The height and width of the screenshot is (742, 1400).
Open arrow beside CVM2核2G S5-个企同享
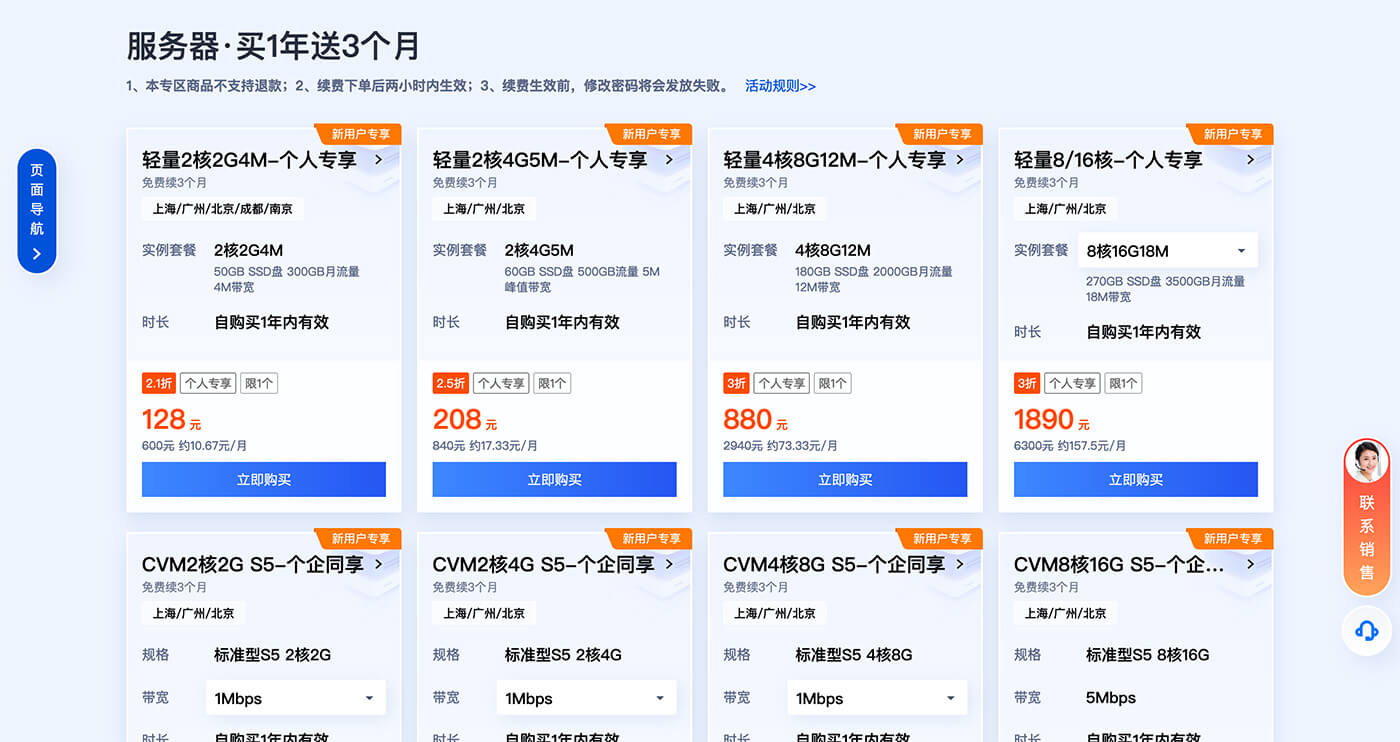tap(378, 564)
